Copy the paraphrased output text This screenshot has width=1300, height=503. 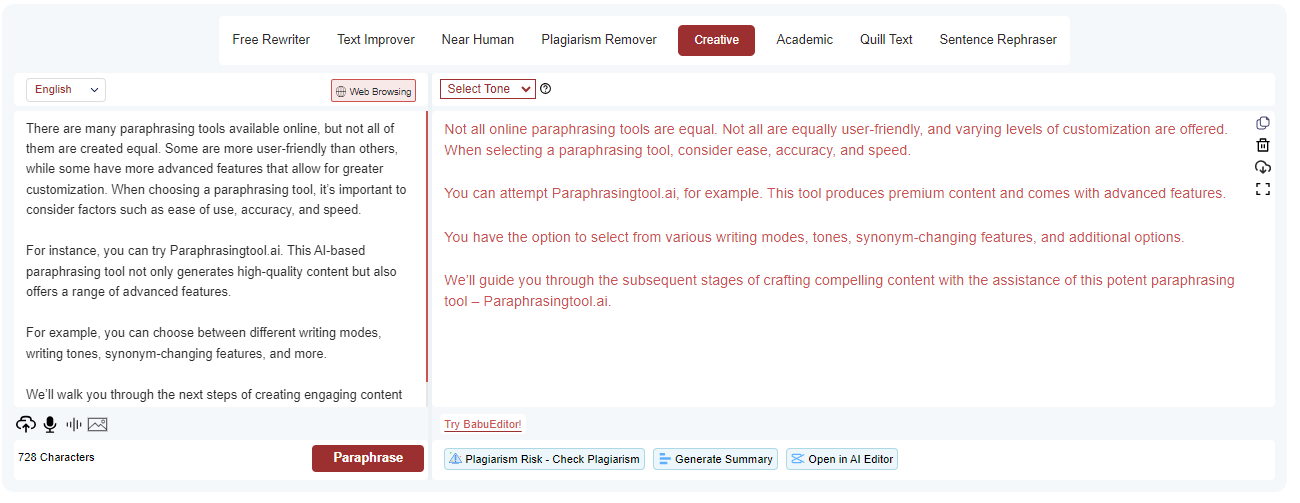[x=1263, y=123]
